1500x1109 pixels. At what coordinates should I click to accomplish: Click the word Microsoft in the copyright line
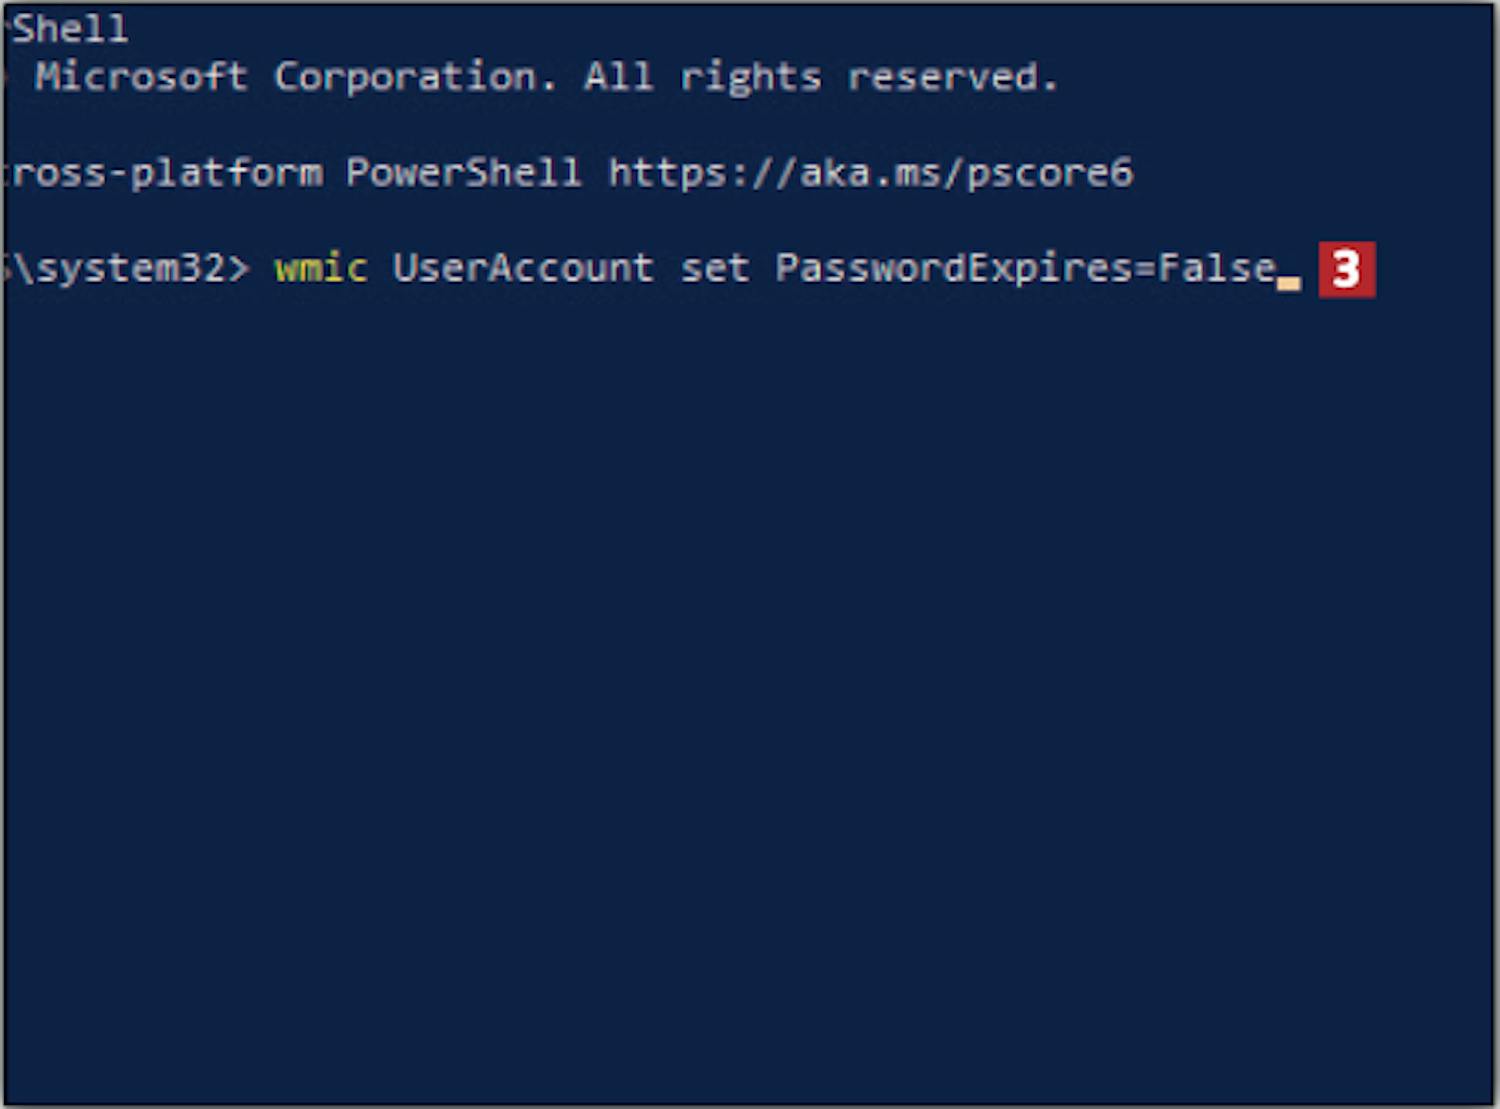pyautogui.click(x=141, y=77)
